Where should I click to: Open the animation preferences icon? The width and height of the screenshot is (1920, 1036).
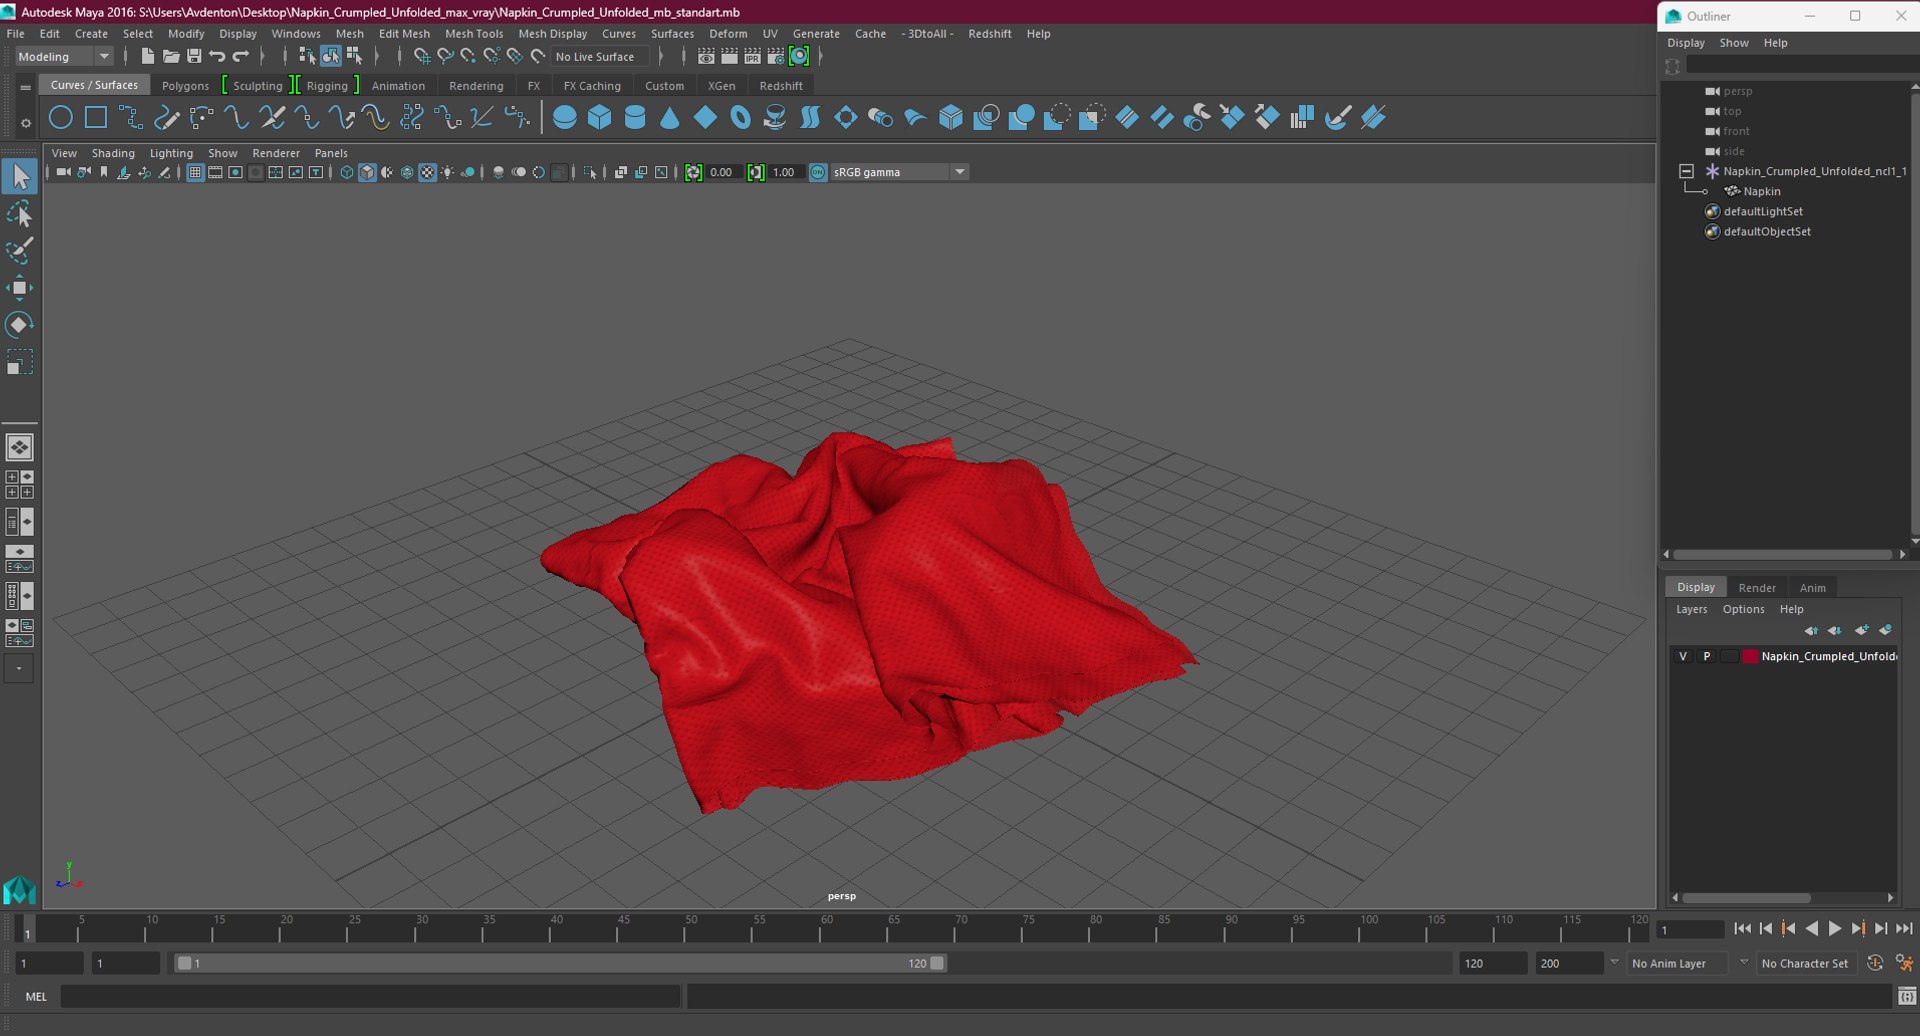(1904, 963)
